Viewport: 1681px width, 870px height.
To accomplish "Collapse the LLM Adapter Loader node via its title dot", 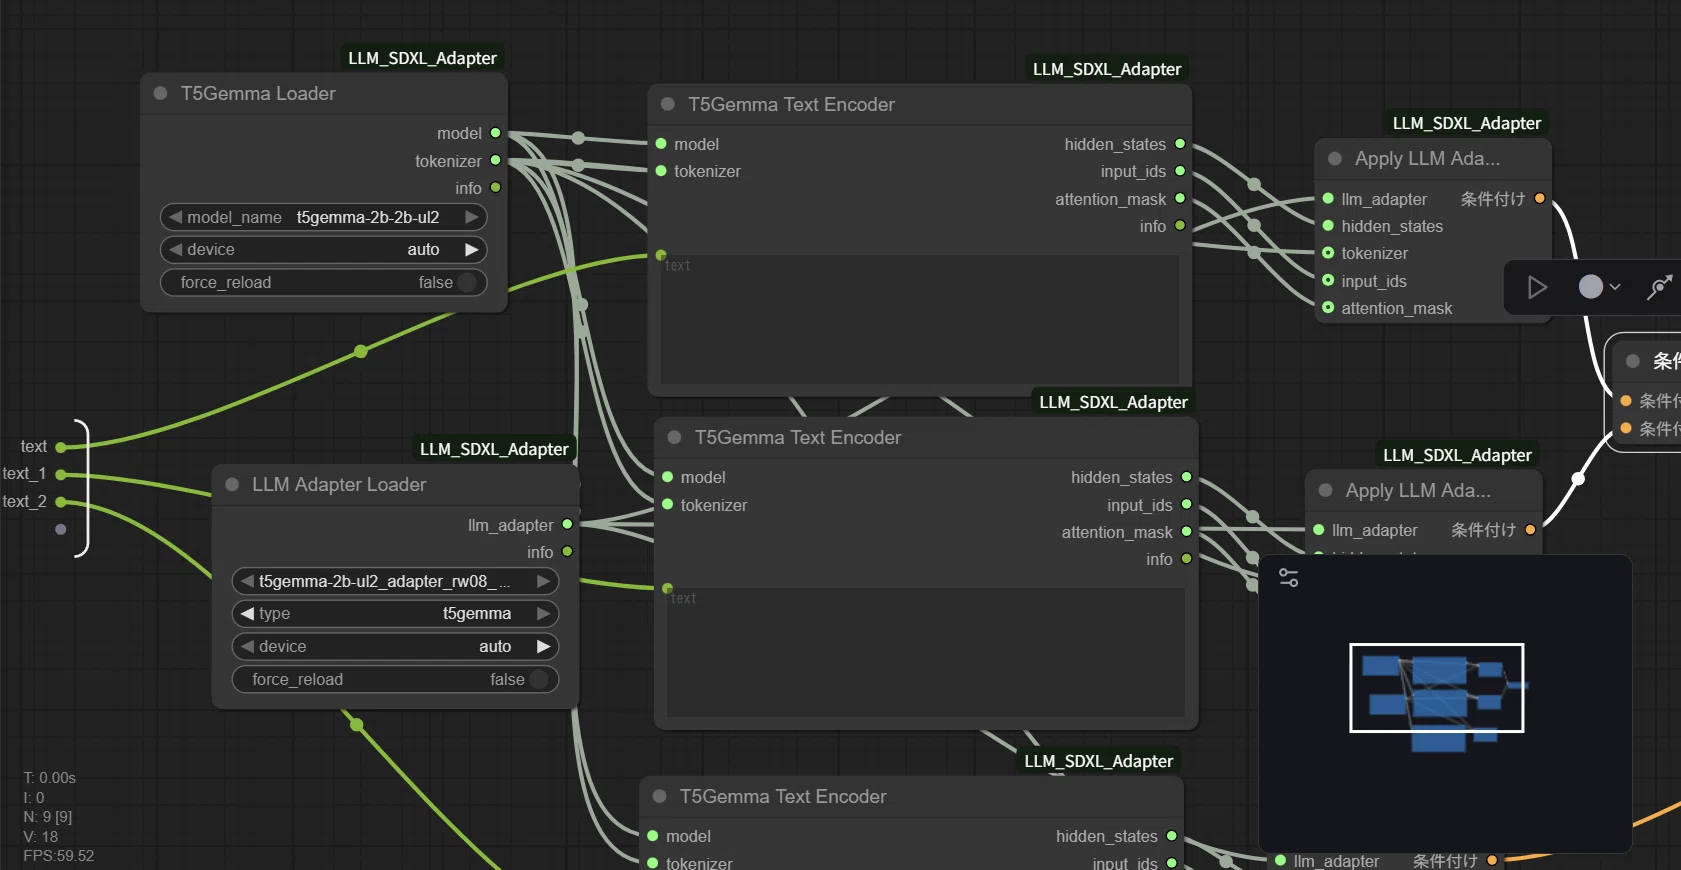I will [232, 484].
